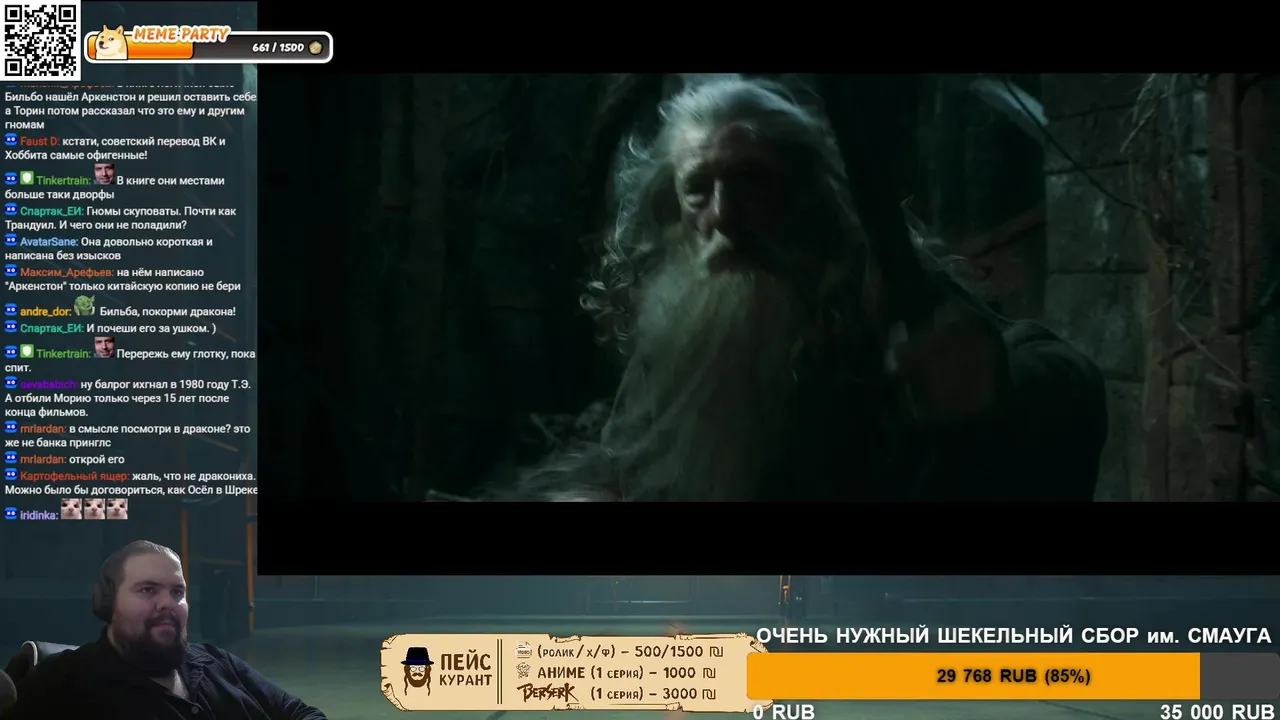Click the price line 'ролик/х/ф – 500/1500'
This screenshot has height=720, width=1280.
(628, 651)
